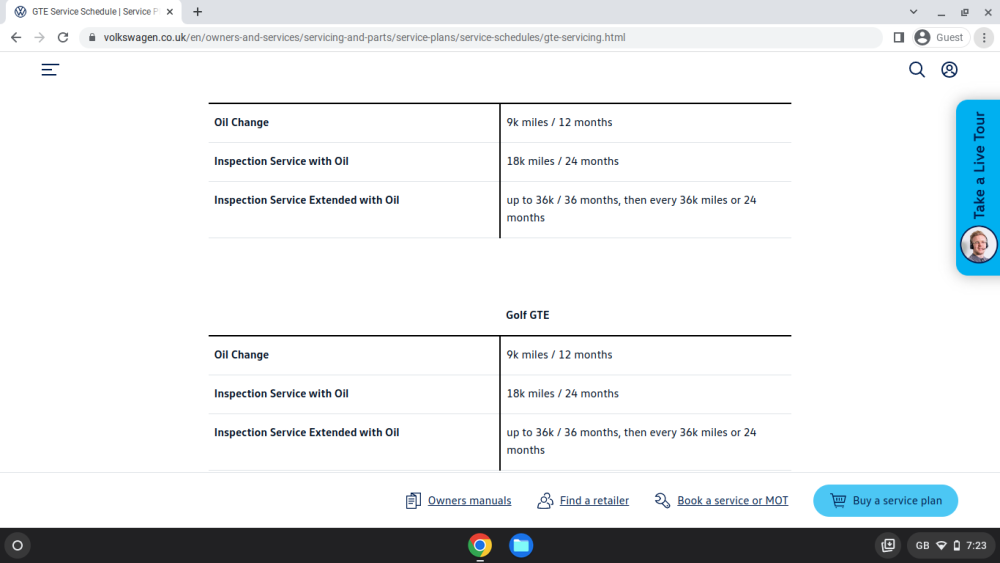1000x563 pixels.
Task: Expand the tab search chevron
Action: pos(913,11)
